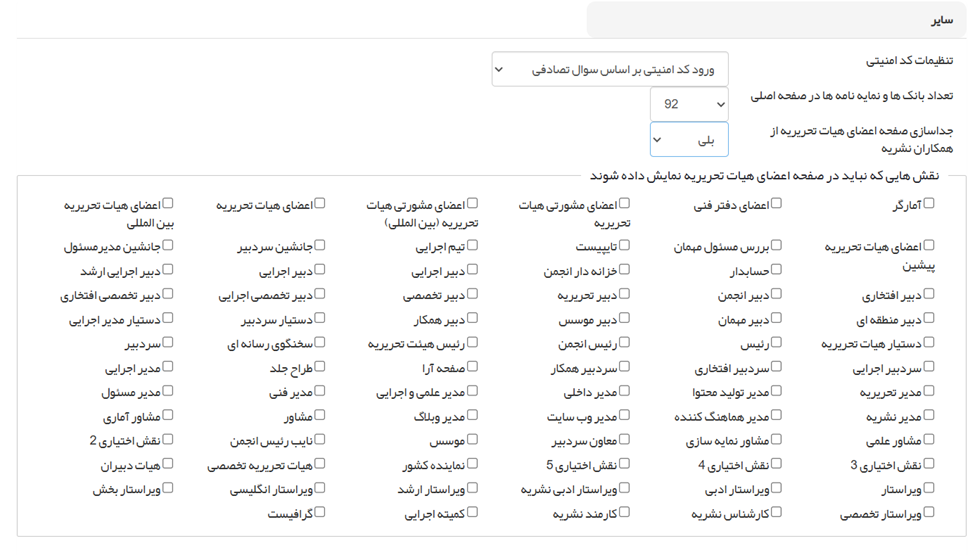Screen dimensions: 975x555
Task: Tick the اعضای دفتر فنی checkbox
Action: 776,204
